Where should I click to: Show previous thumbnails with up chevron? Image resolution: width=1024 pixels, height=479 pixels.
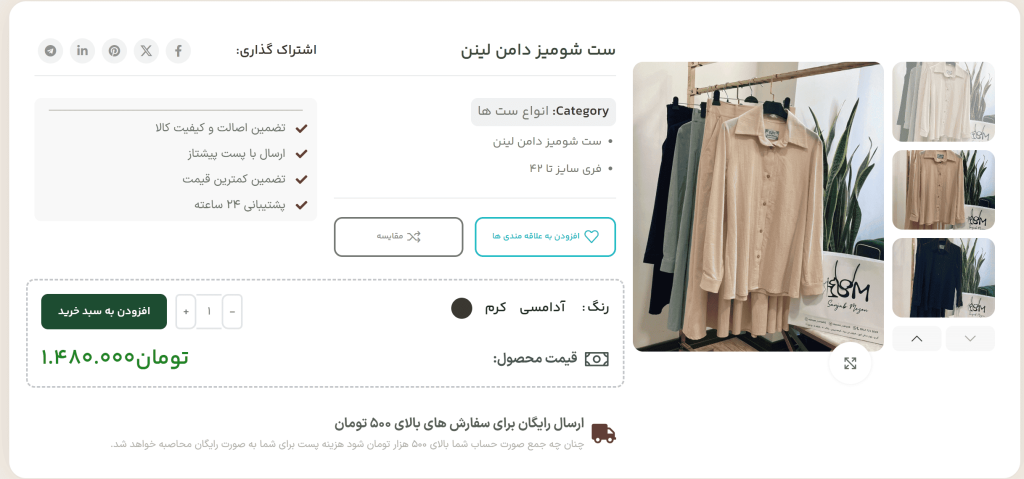917,339
